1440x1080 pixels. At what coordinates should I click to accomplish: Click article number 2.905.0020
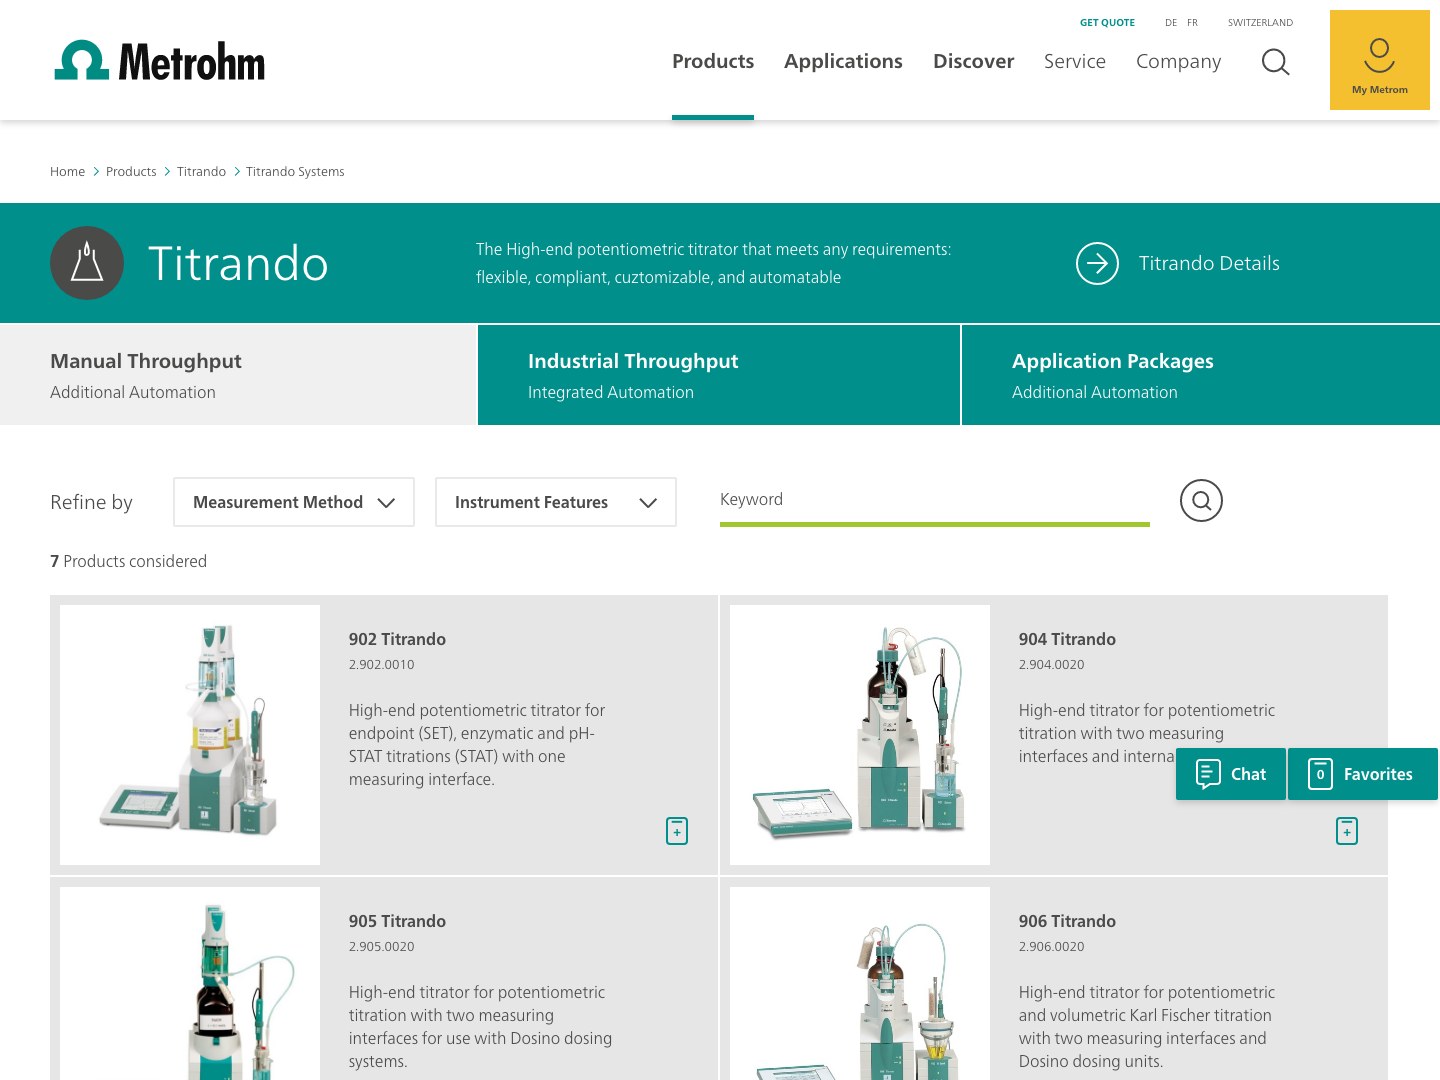click(381, 946)
